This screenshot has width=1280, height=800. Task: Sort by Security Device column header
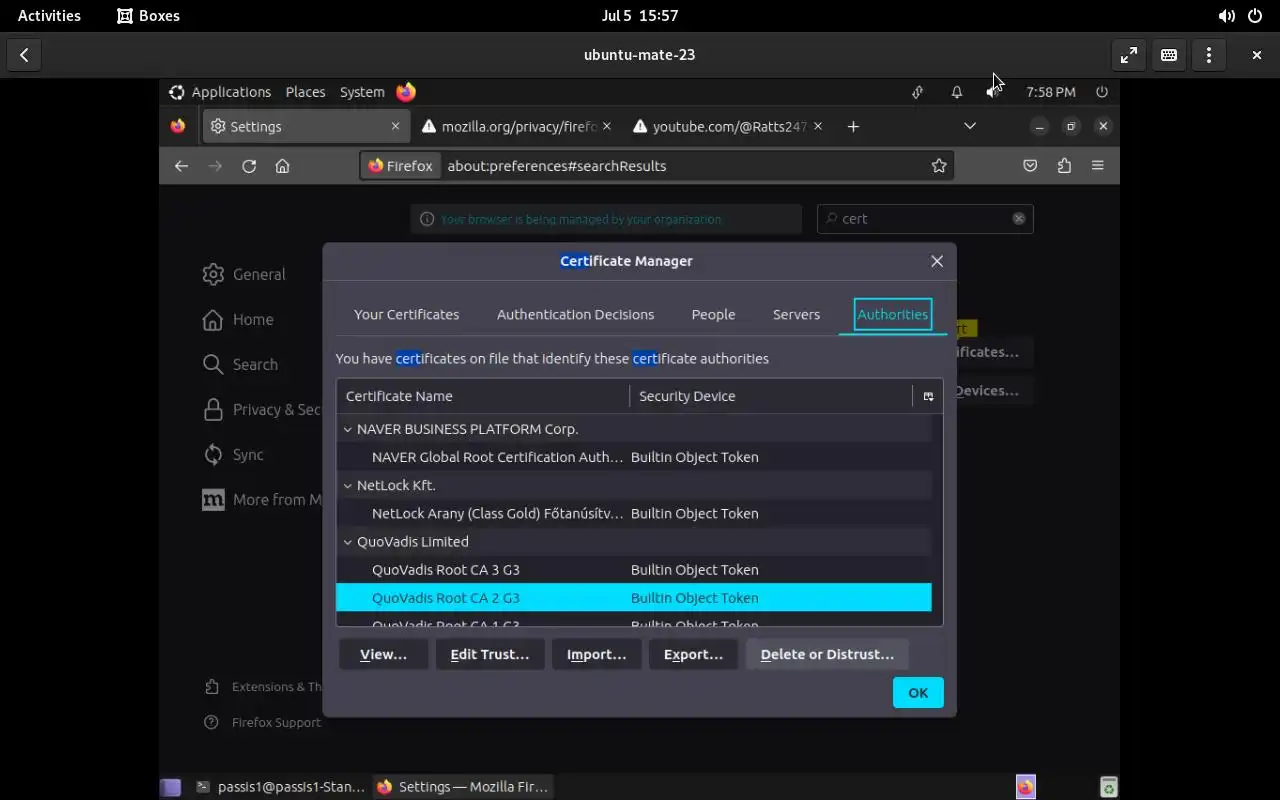771,396
